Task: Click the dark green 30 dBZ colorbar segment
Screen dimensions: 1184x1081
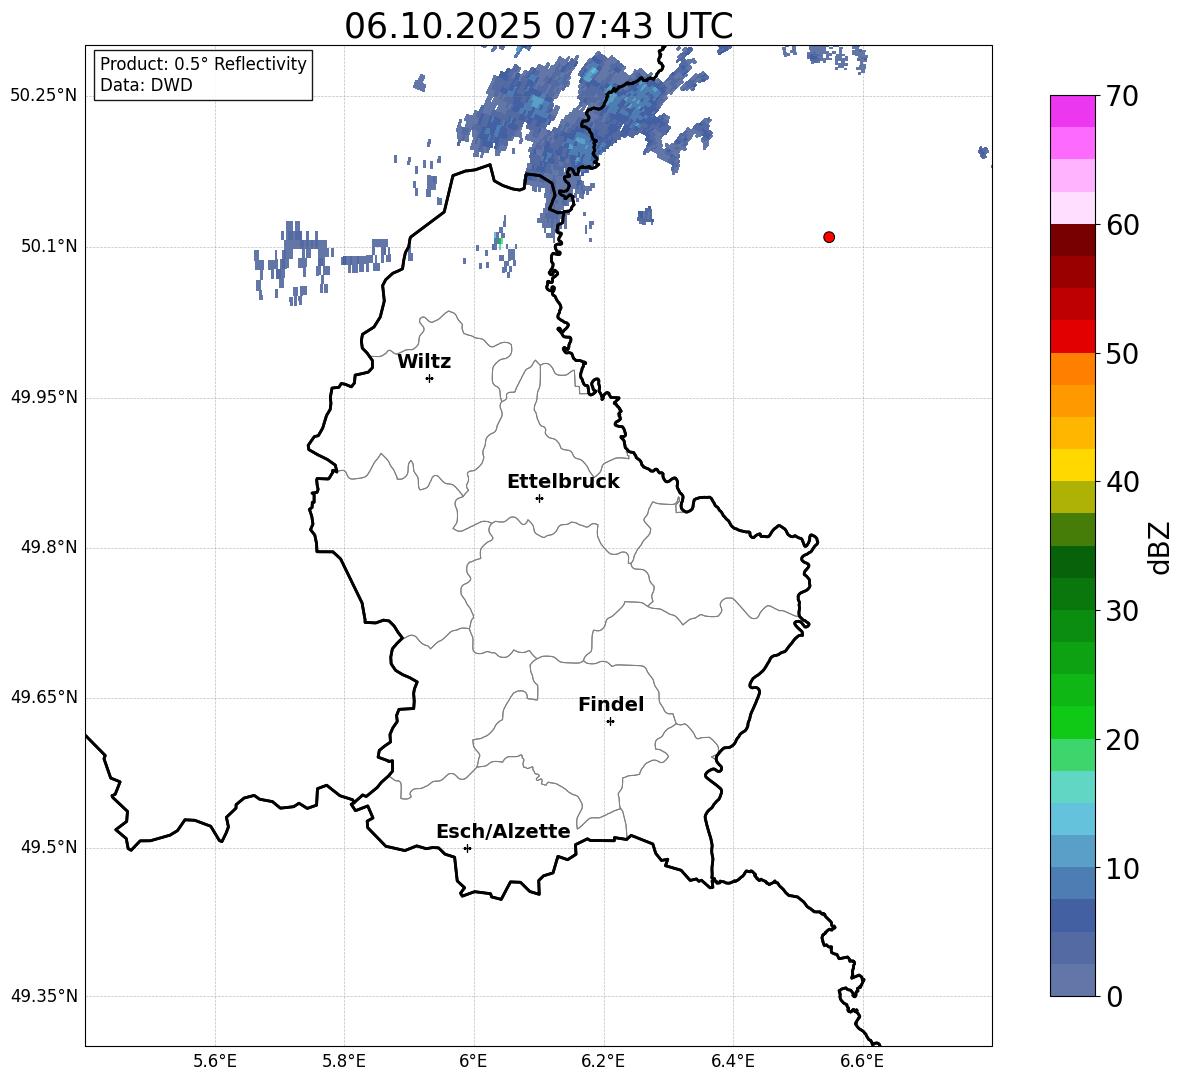Action: click(1072, 594)
